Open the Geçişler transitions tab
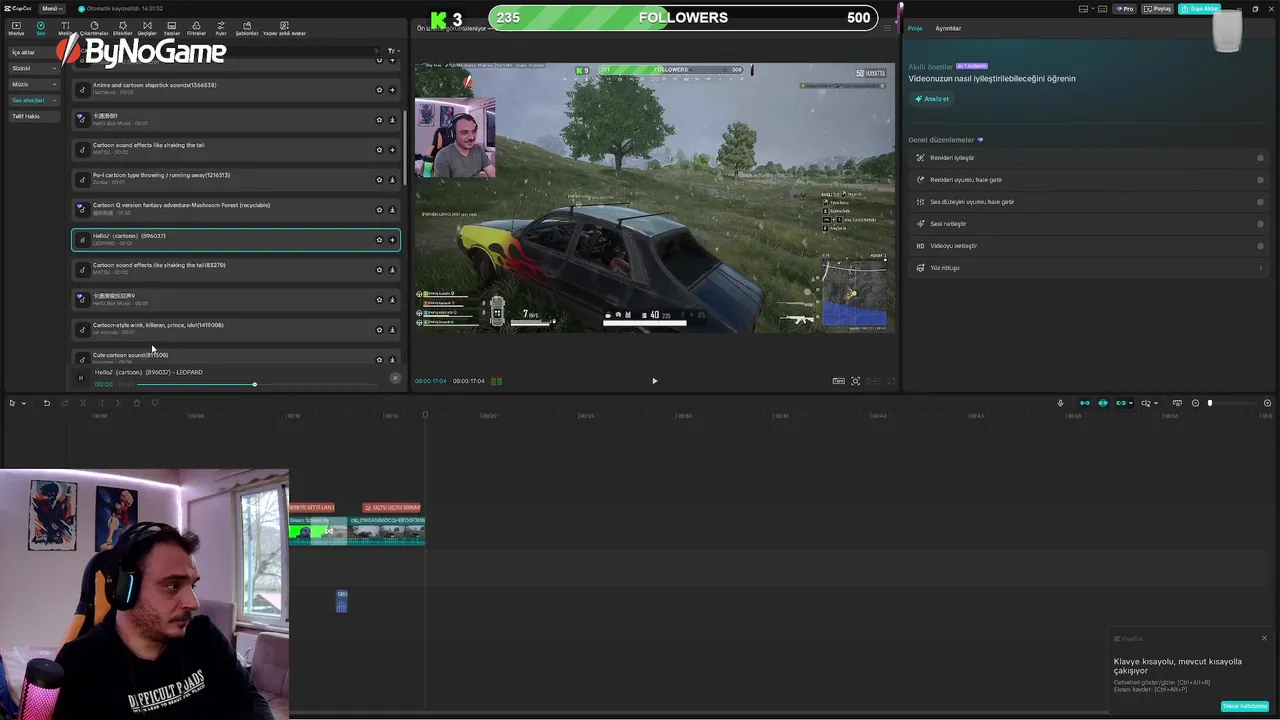Screen dimensions: 1280x720 point(147,28)
